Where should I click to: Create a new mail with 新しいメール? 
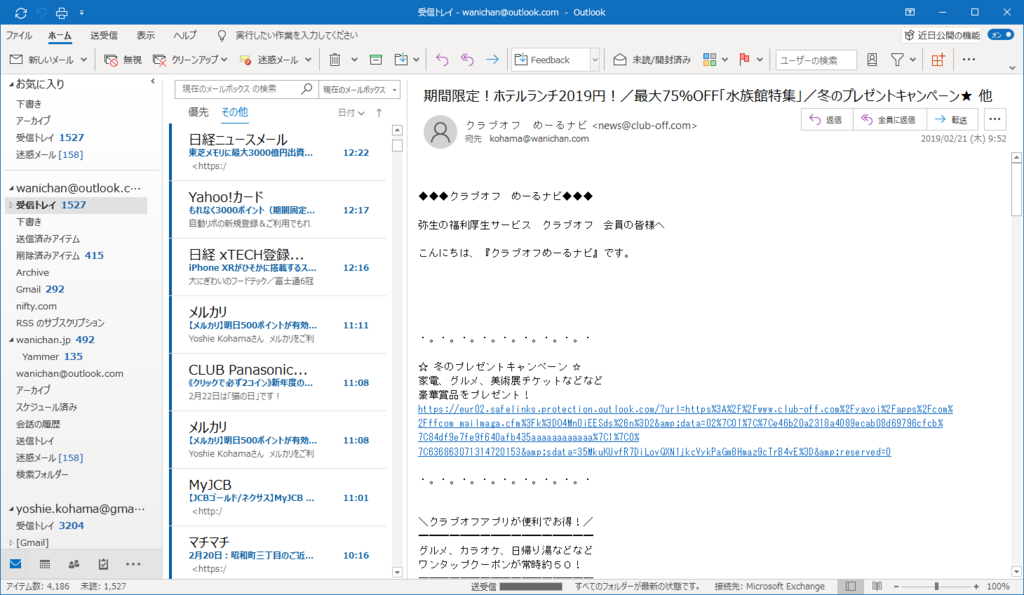coord(42,59)
